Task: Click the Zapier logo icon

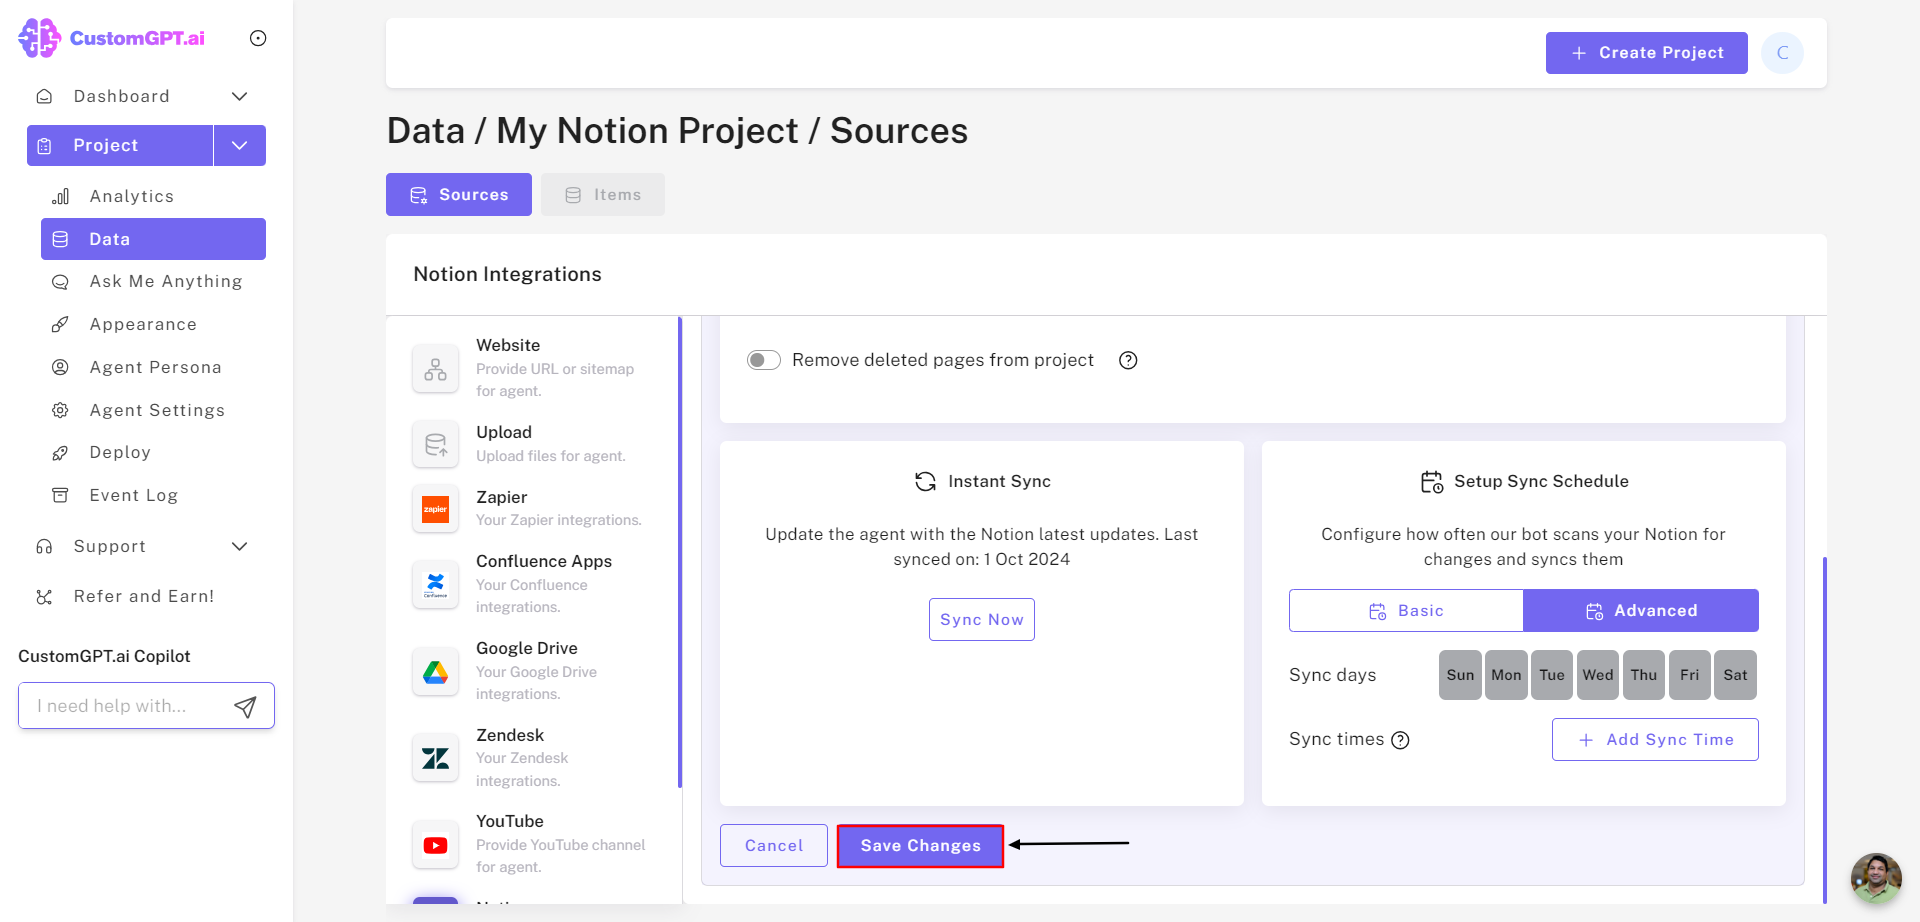Action: tap(435, 509)
